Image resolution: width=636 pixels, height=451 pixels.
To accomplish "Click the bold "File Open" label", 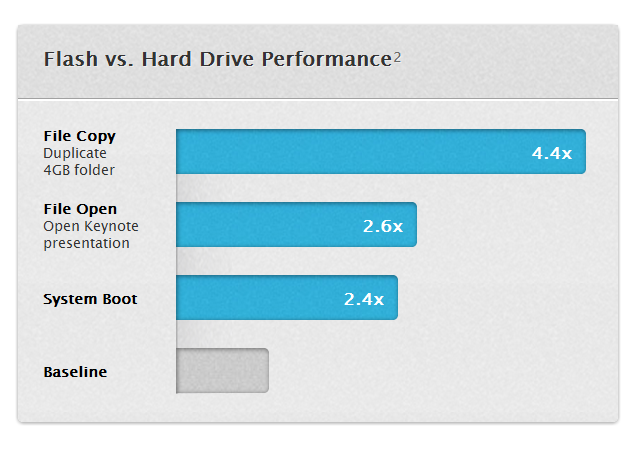I will click(80, 209).
